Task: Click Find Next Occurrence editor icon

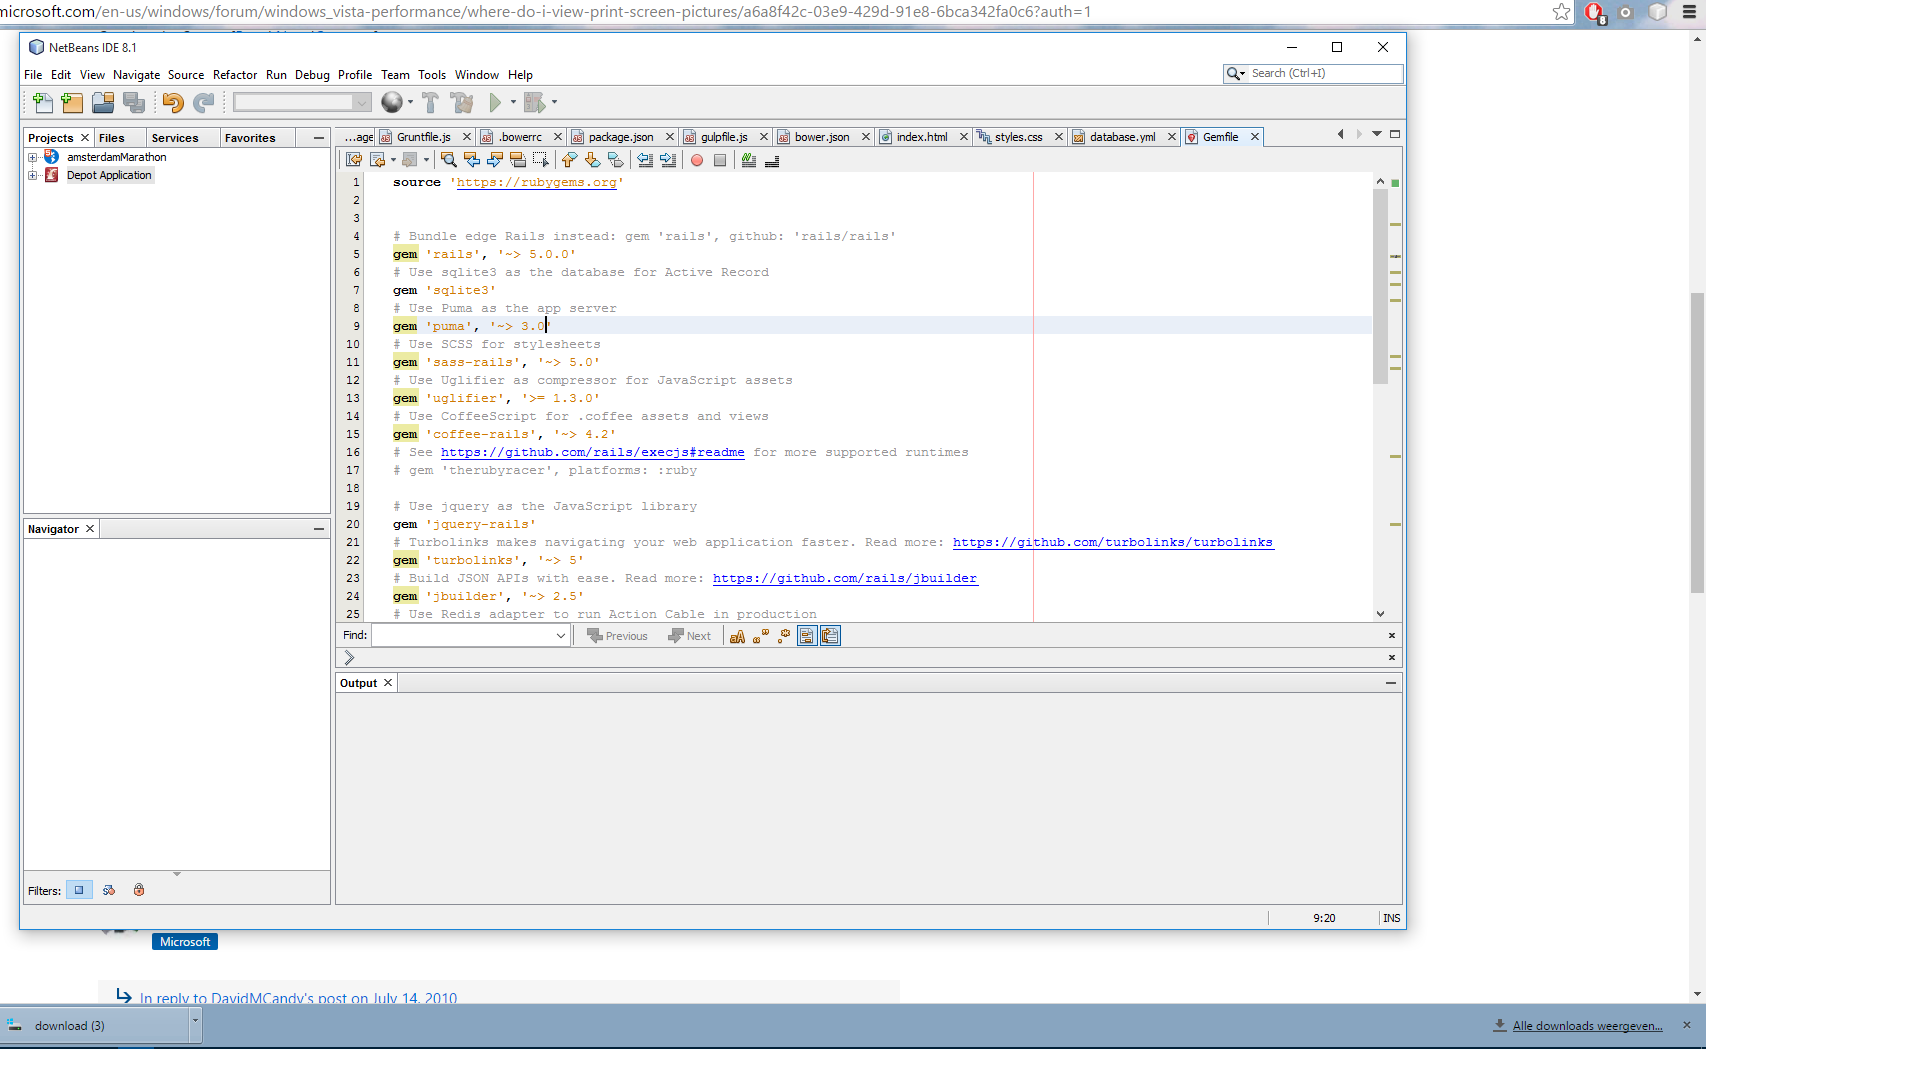Action: coord(495,160)
